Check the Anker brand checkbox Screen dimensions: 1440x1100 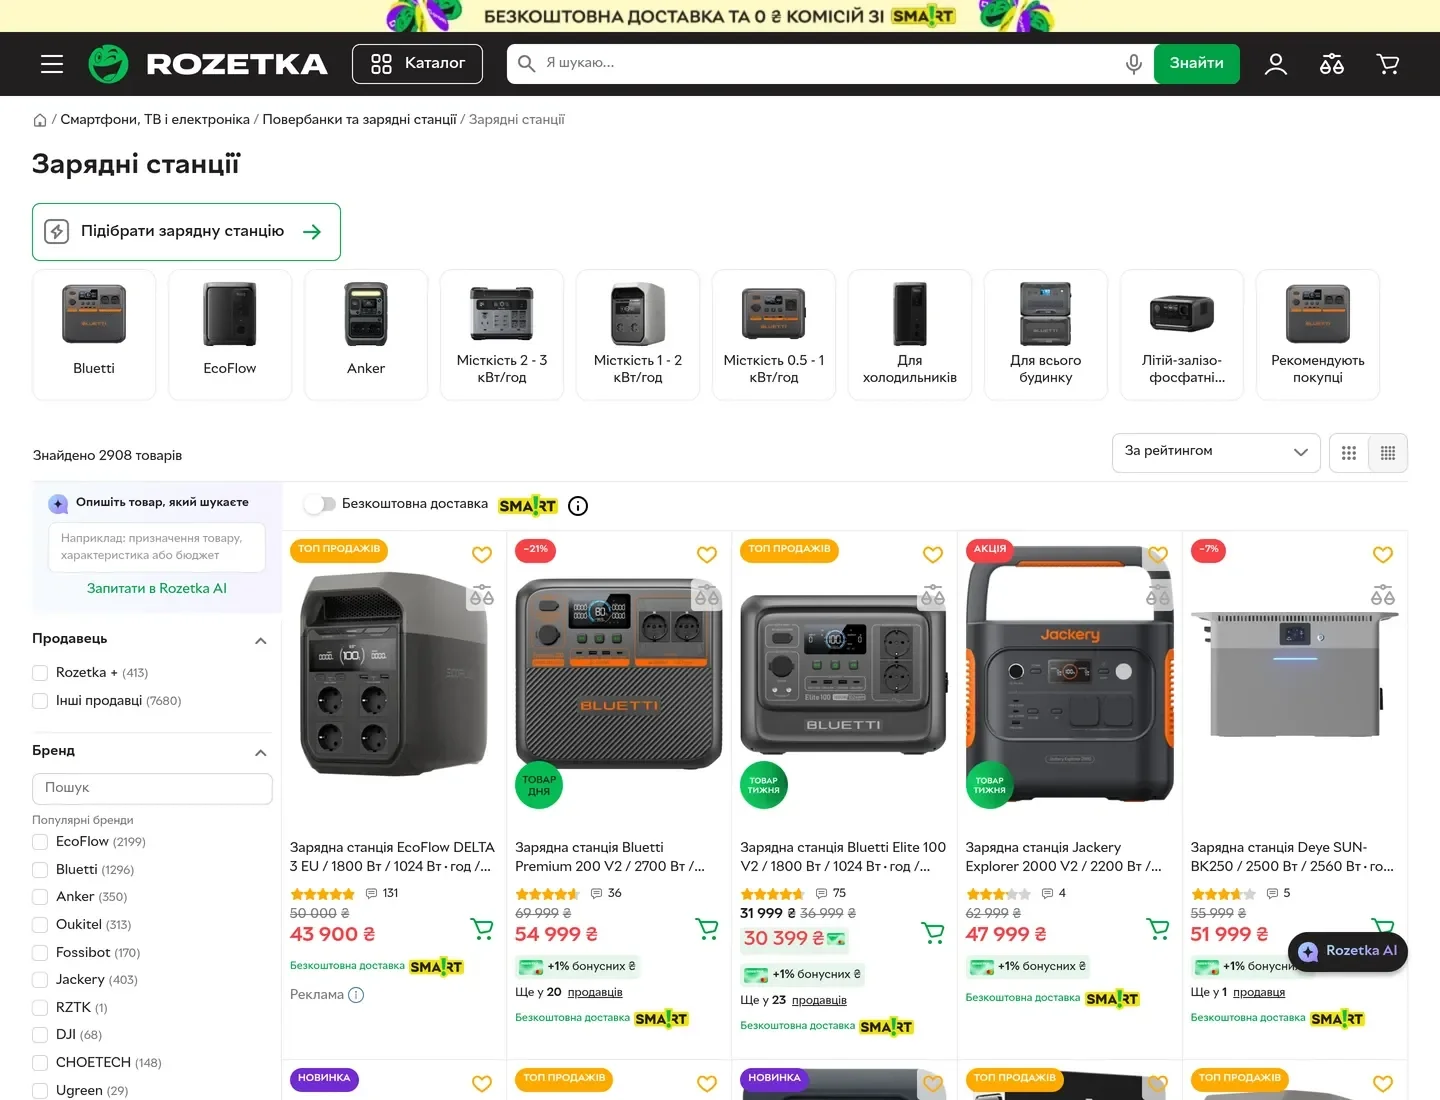(x=40, y=897)
